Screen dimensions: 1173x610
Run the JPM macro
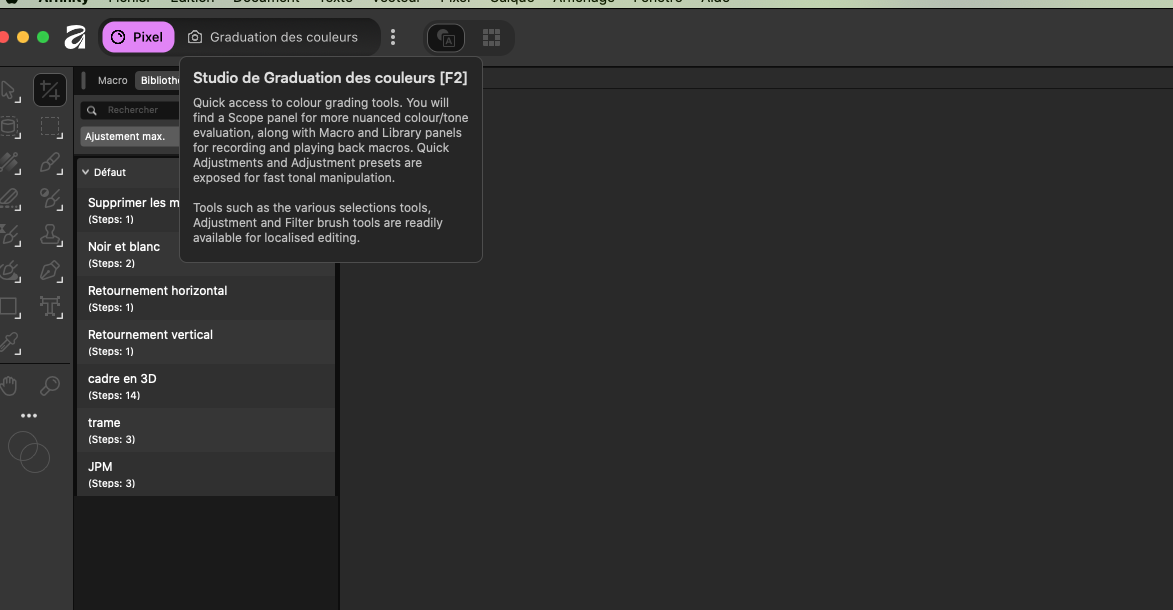206,474
